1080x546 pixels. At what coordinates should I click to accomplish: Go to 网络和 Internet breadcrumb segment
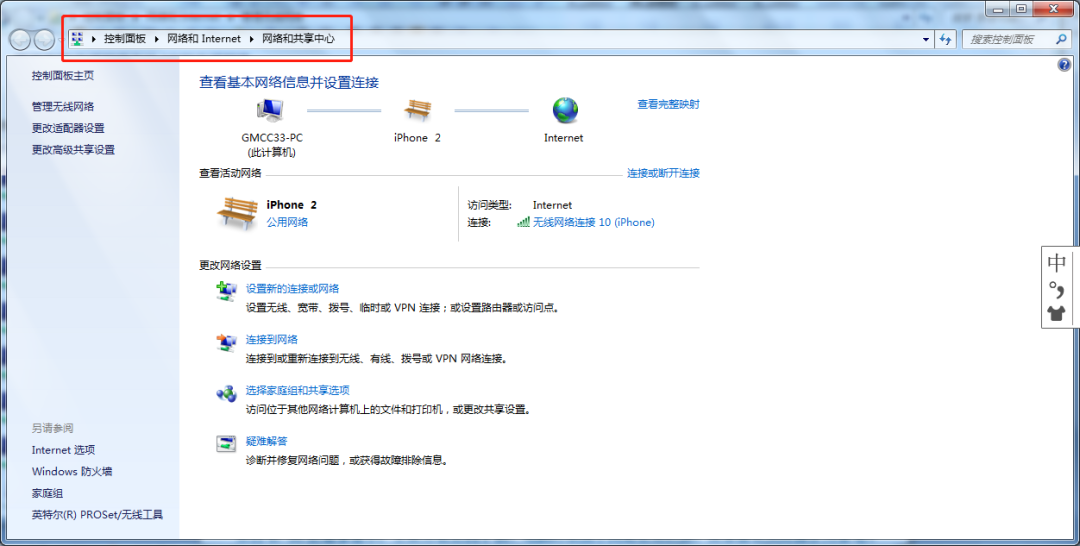204,39
